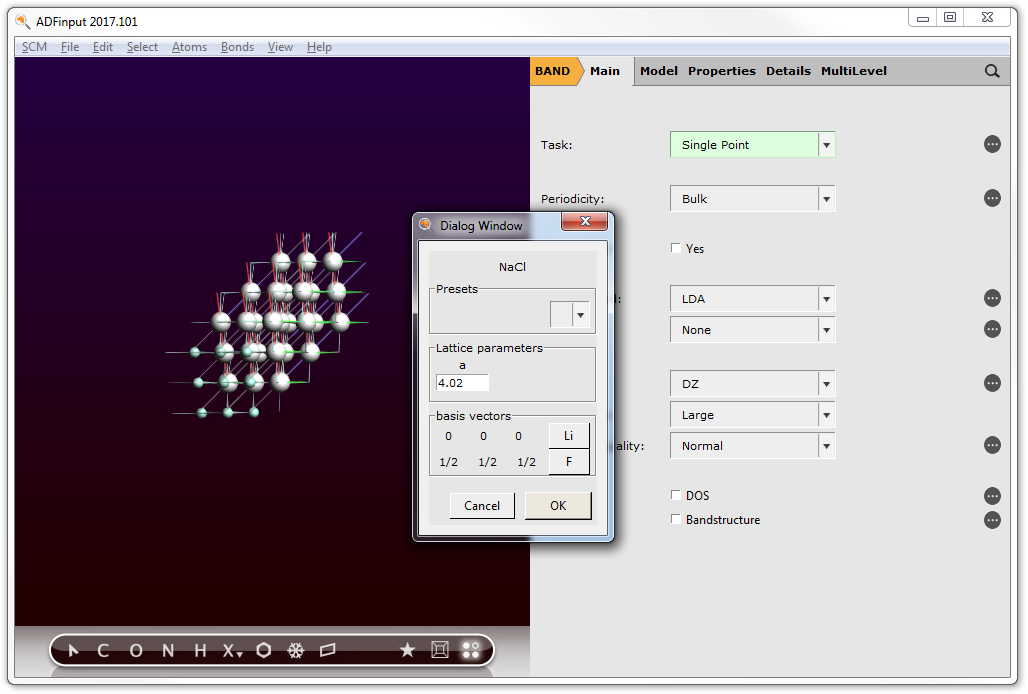Click the snowflake crystal tool

pyautogui.click(x=295, y=651)
